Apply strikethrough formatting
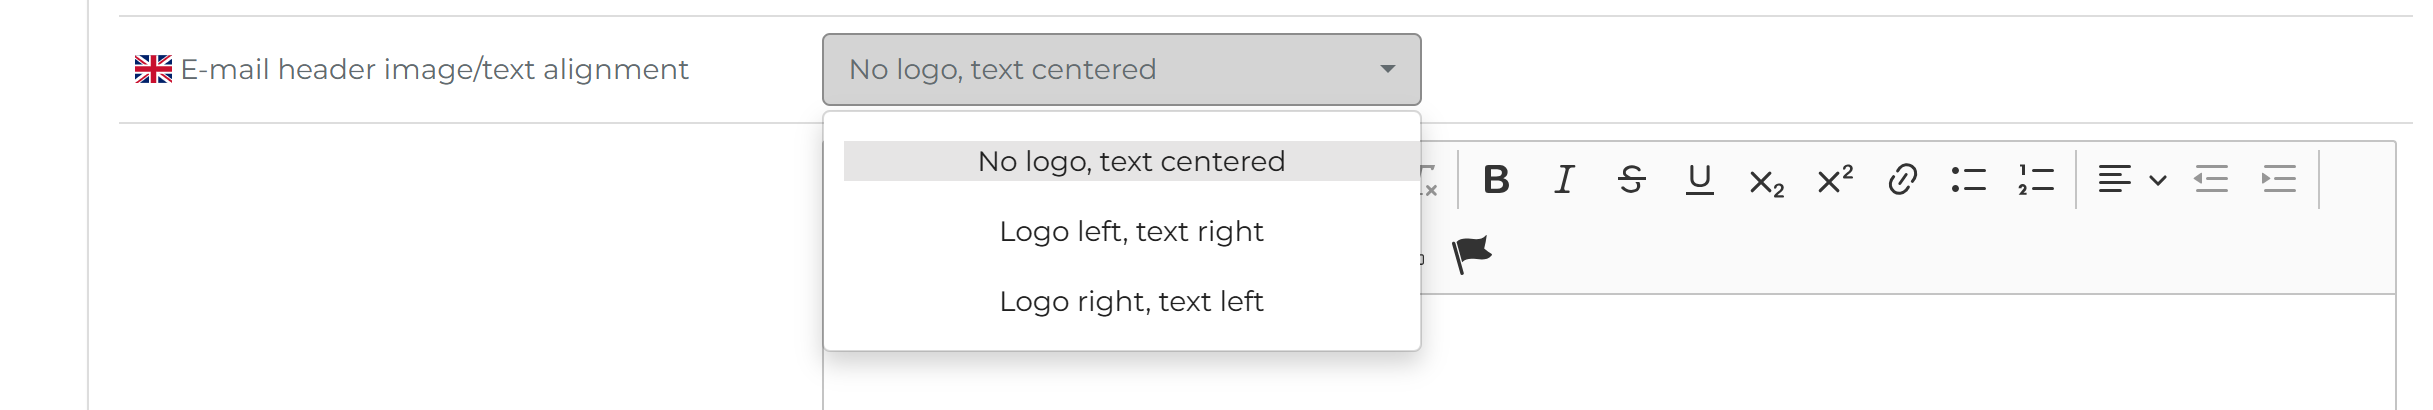 [x=1631, y=180]
